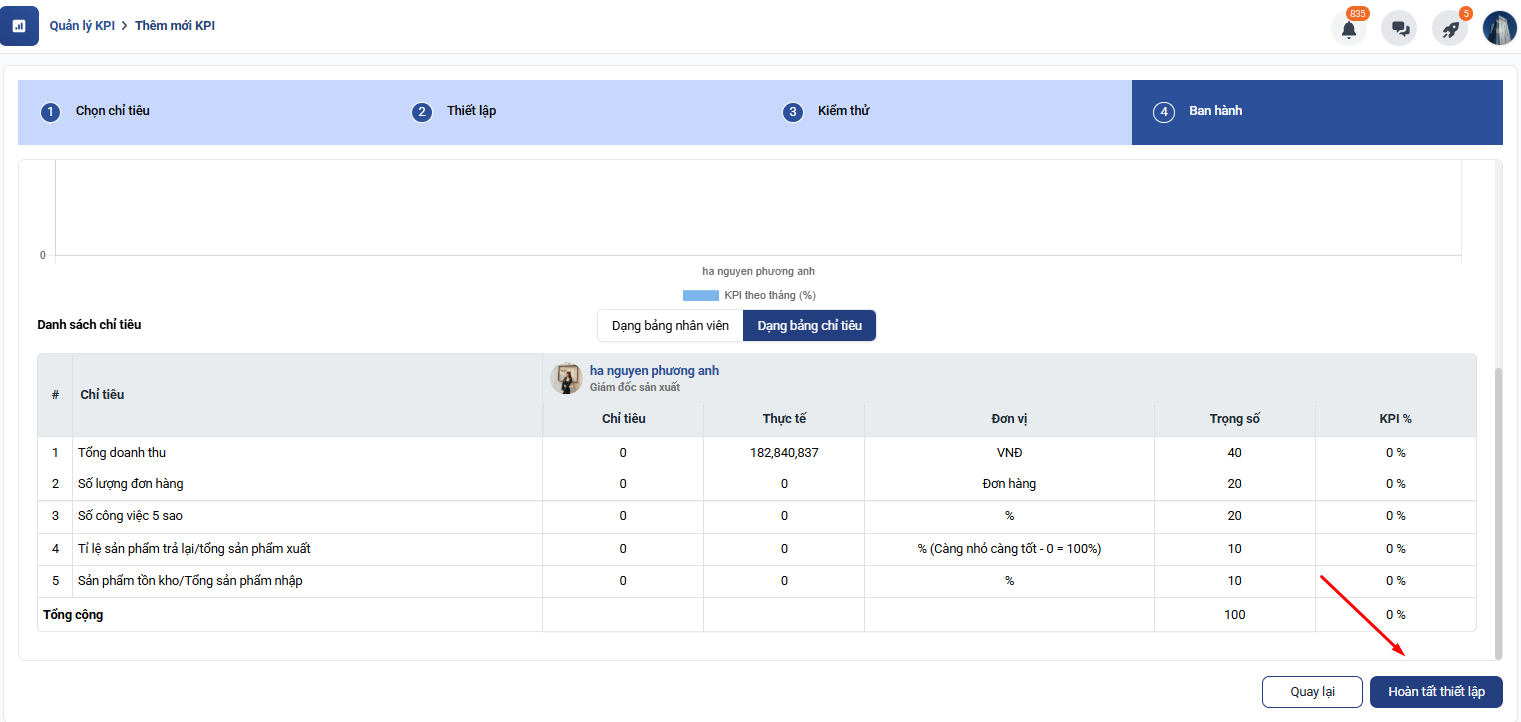This screenshot has width=1521, height=722.
Task: Click the vertical scrollbar of the panel
Action: (x=1497, y=510)
